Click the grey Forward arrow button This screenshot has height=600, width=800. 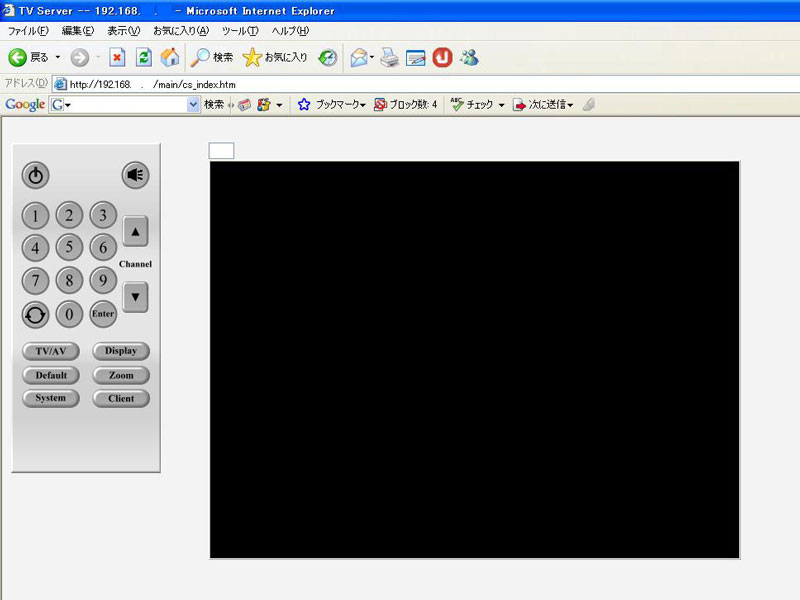(80, 58)
